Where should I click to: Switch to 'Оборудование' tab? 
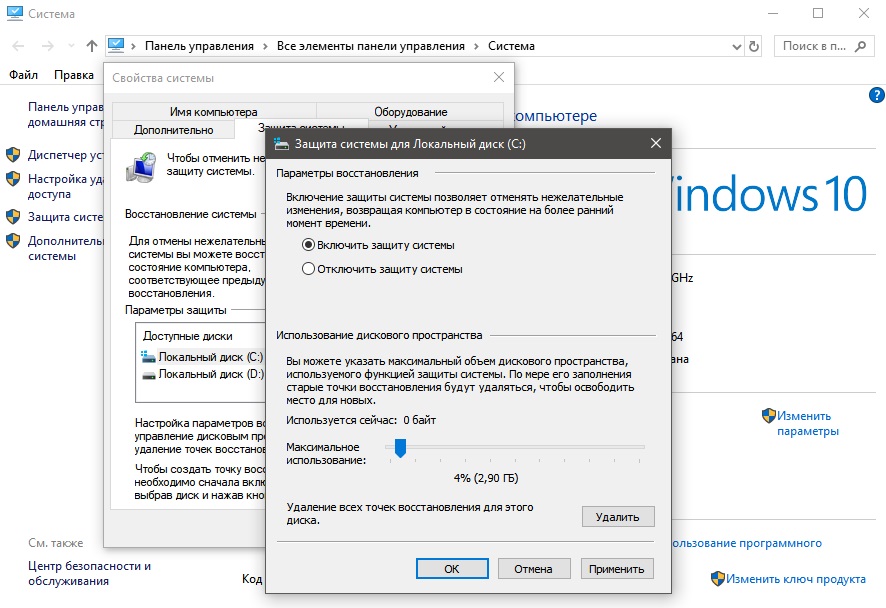(x=410, y=111)
